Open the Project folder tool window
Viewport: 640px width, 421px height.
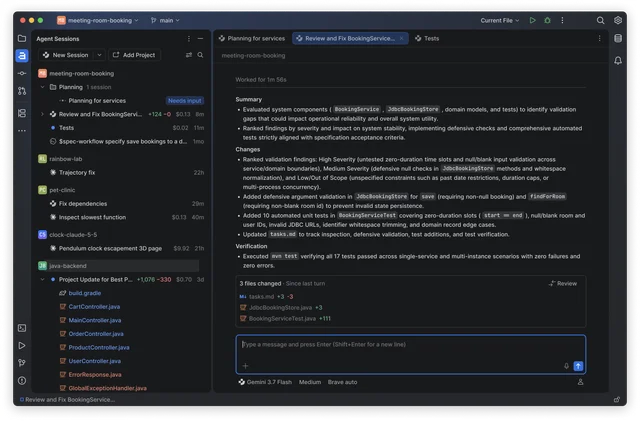click(22, 38)
